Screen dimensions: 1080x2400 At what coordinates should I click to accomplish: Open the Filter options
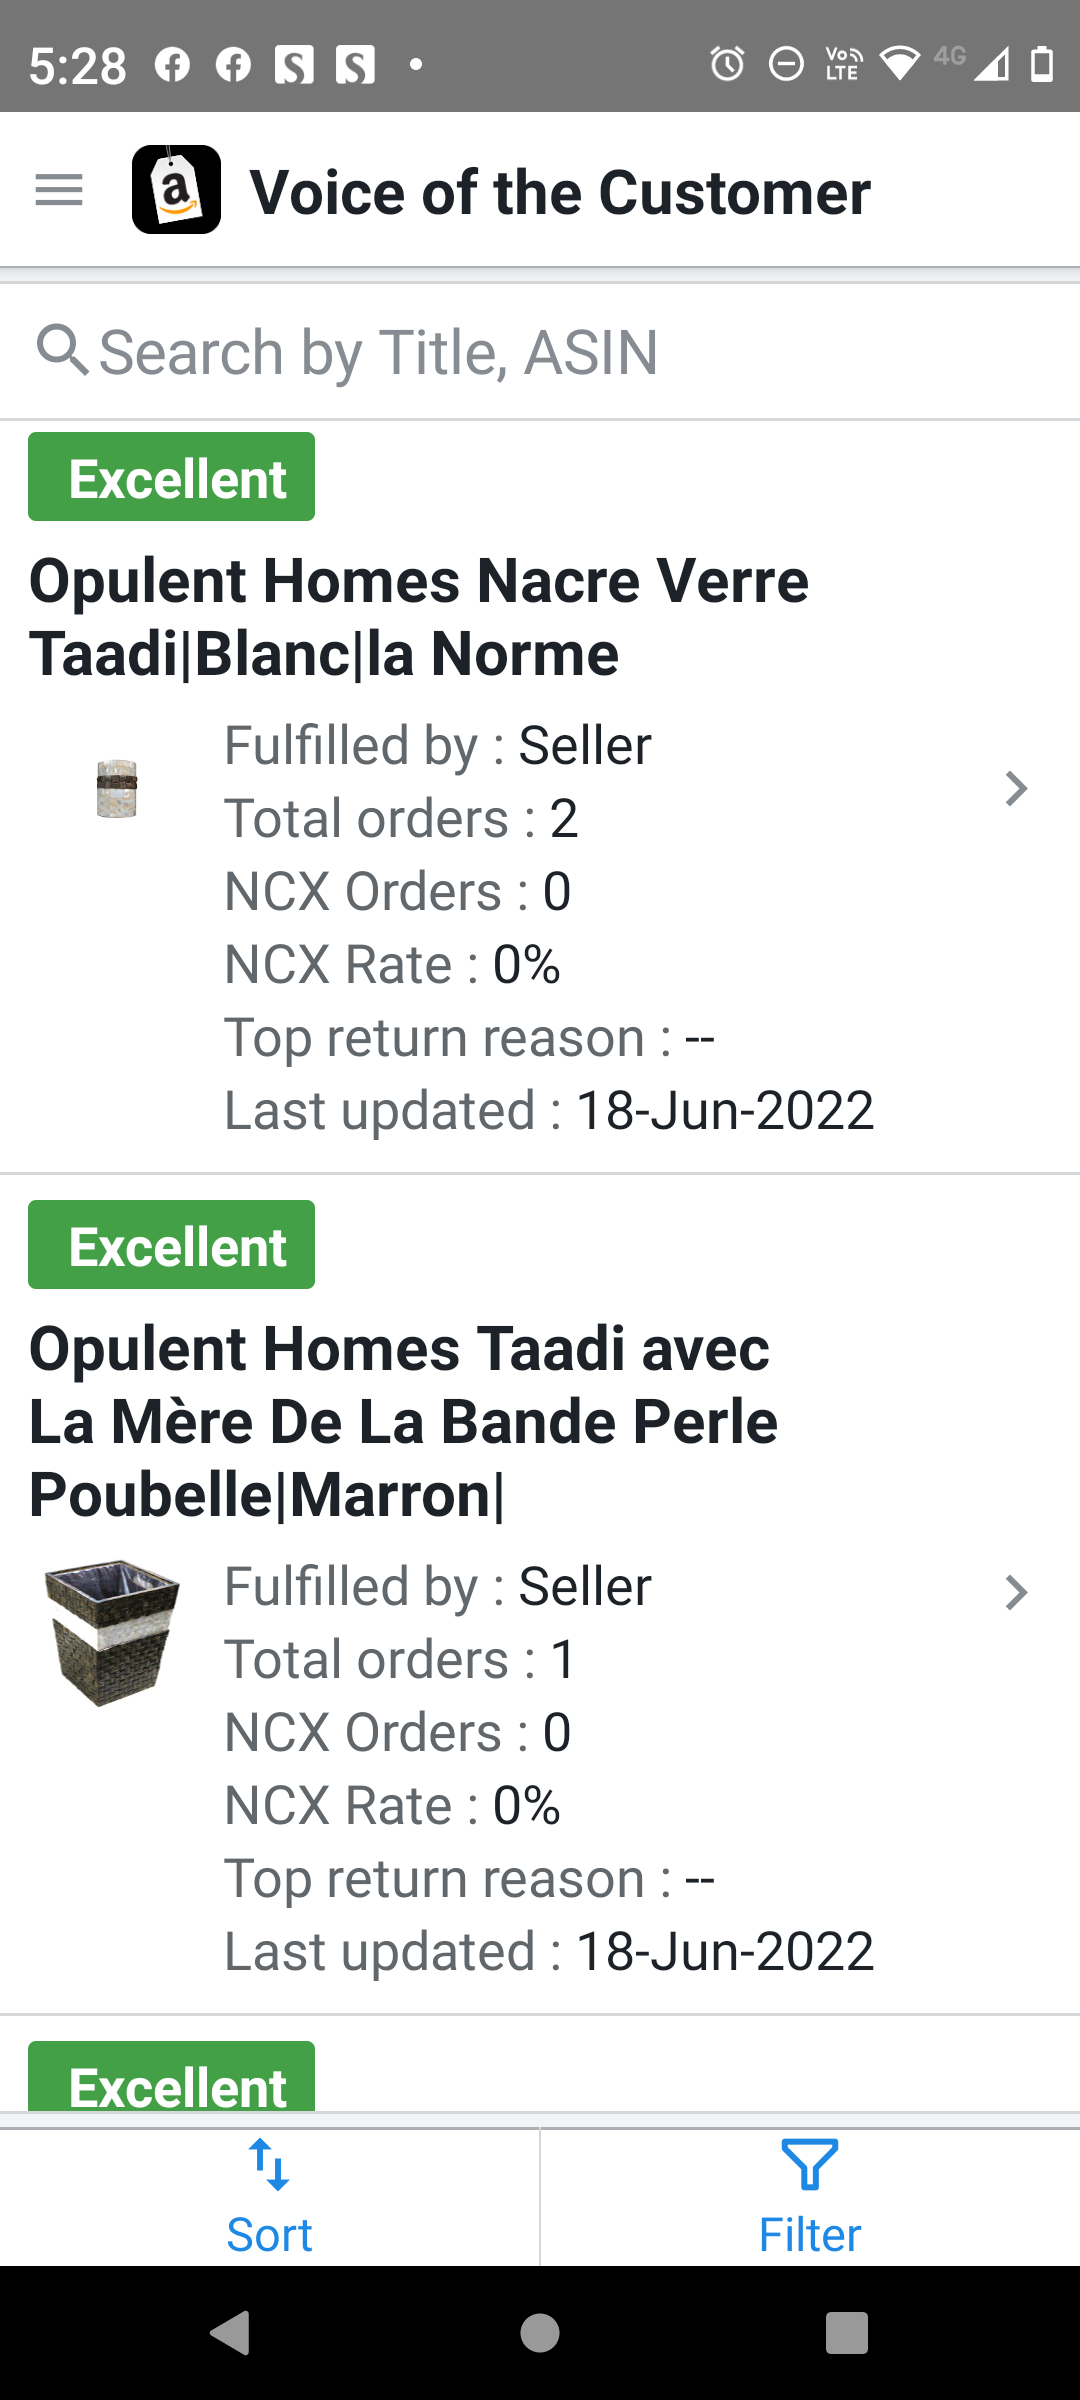pos(810,2197)
